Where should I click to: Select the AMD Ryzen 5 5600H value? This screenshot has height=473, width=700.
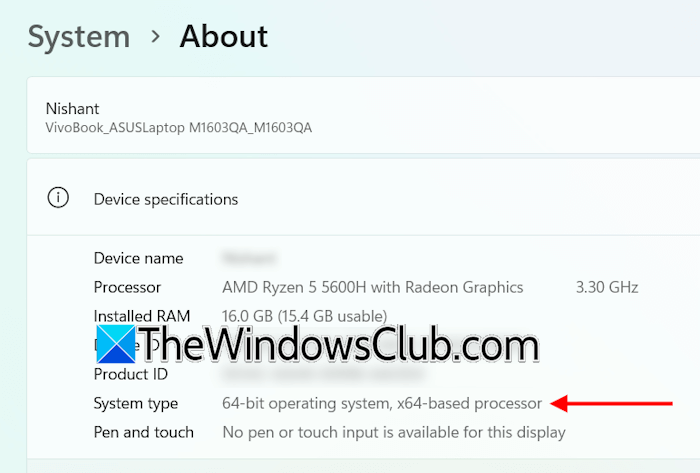[x=372, y=287]
